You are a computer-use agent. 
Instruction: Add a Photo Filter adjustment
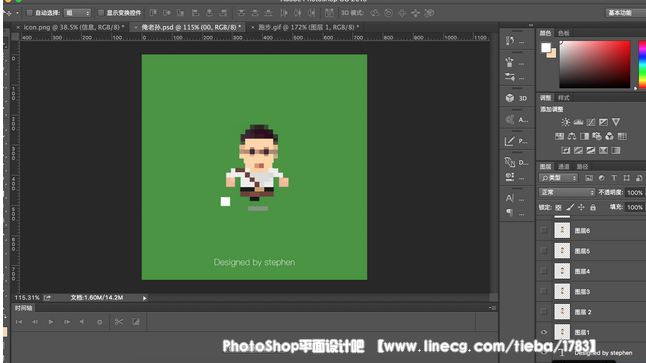[597, 136]
